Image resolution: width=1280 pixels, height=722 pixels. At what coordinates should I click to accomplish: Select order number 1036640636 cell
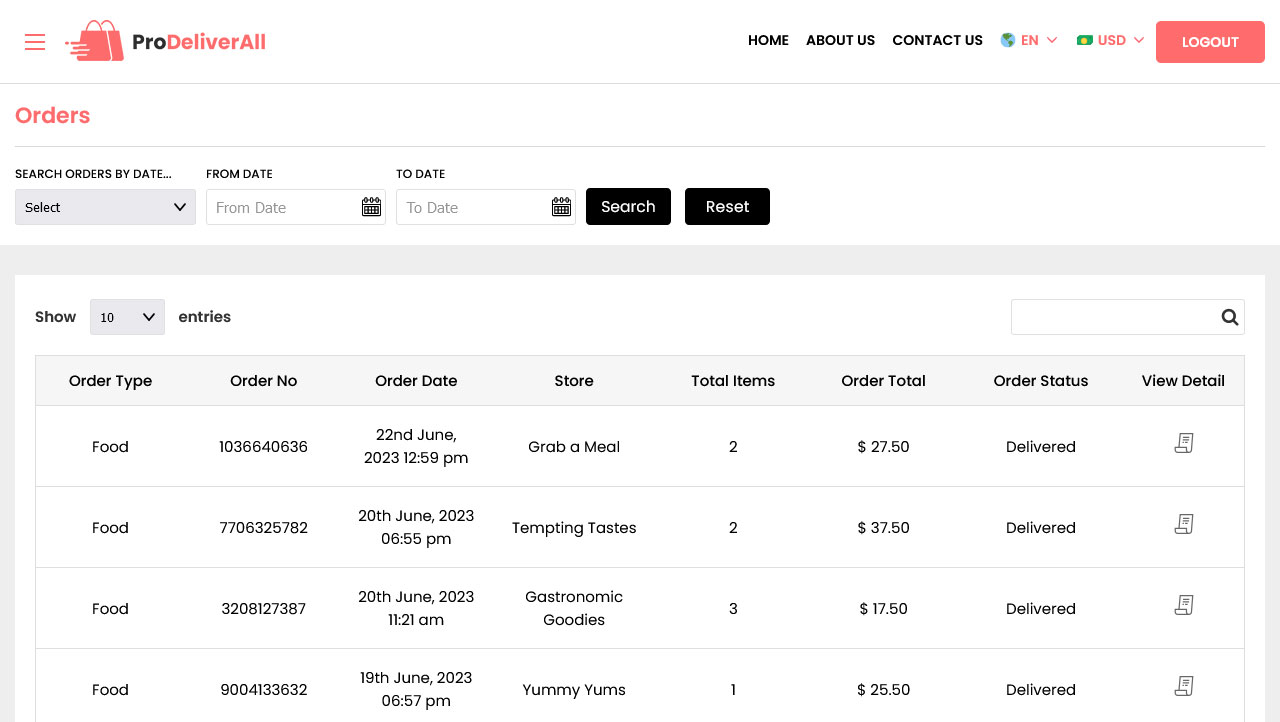(x=263, y=447)
